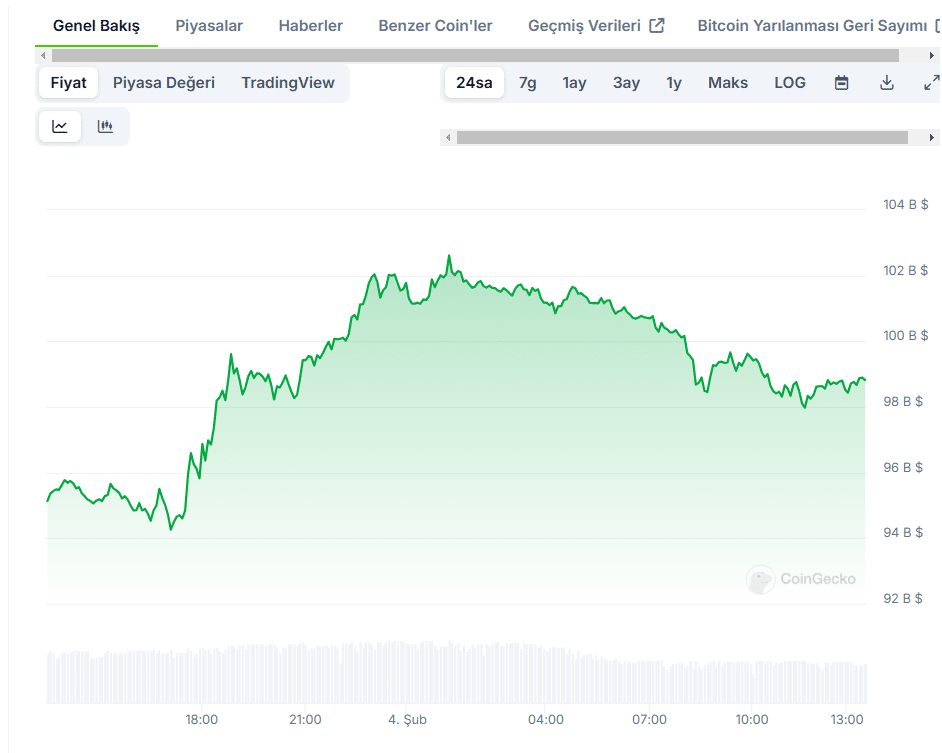This screenshot has width=942, height=753.
Task: Go to the Haberler tab
Action: 311,26
